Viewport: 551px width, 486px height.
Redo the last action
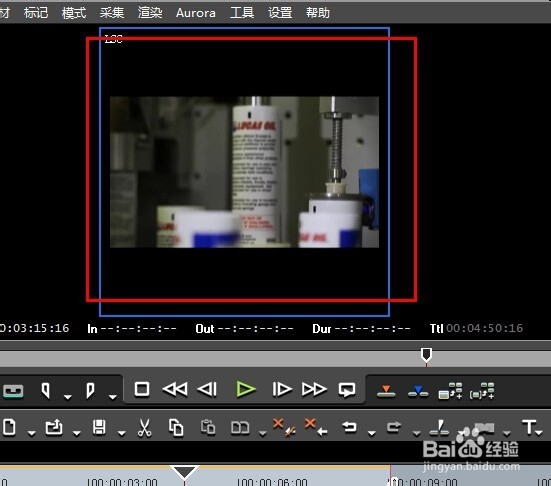tap(394, 427)
